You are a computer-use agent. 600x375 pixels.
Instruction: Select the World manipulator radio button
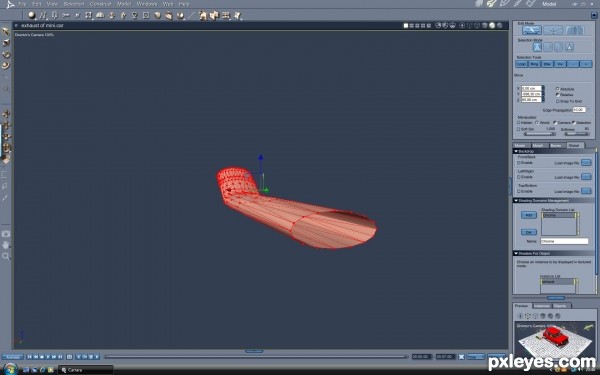pyautogui.click(x=537, y=122)
